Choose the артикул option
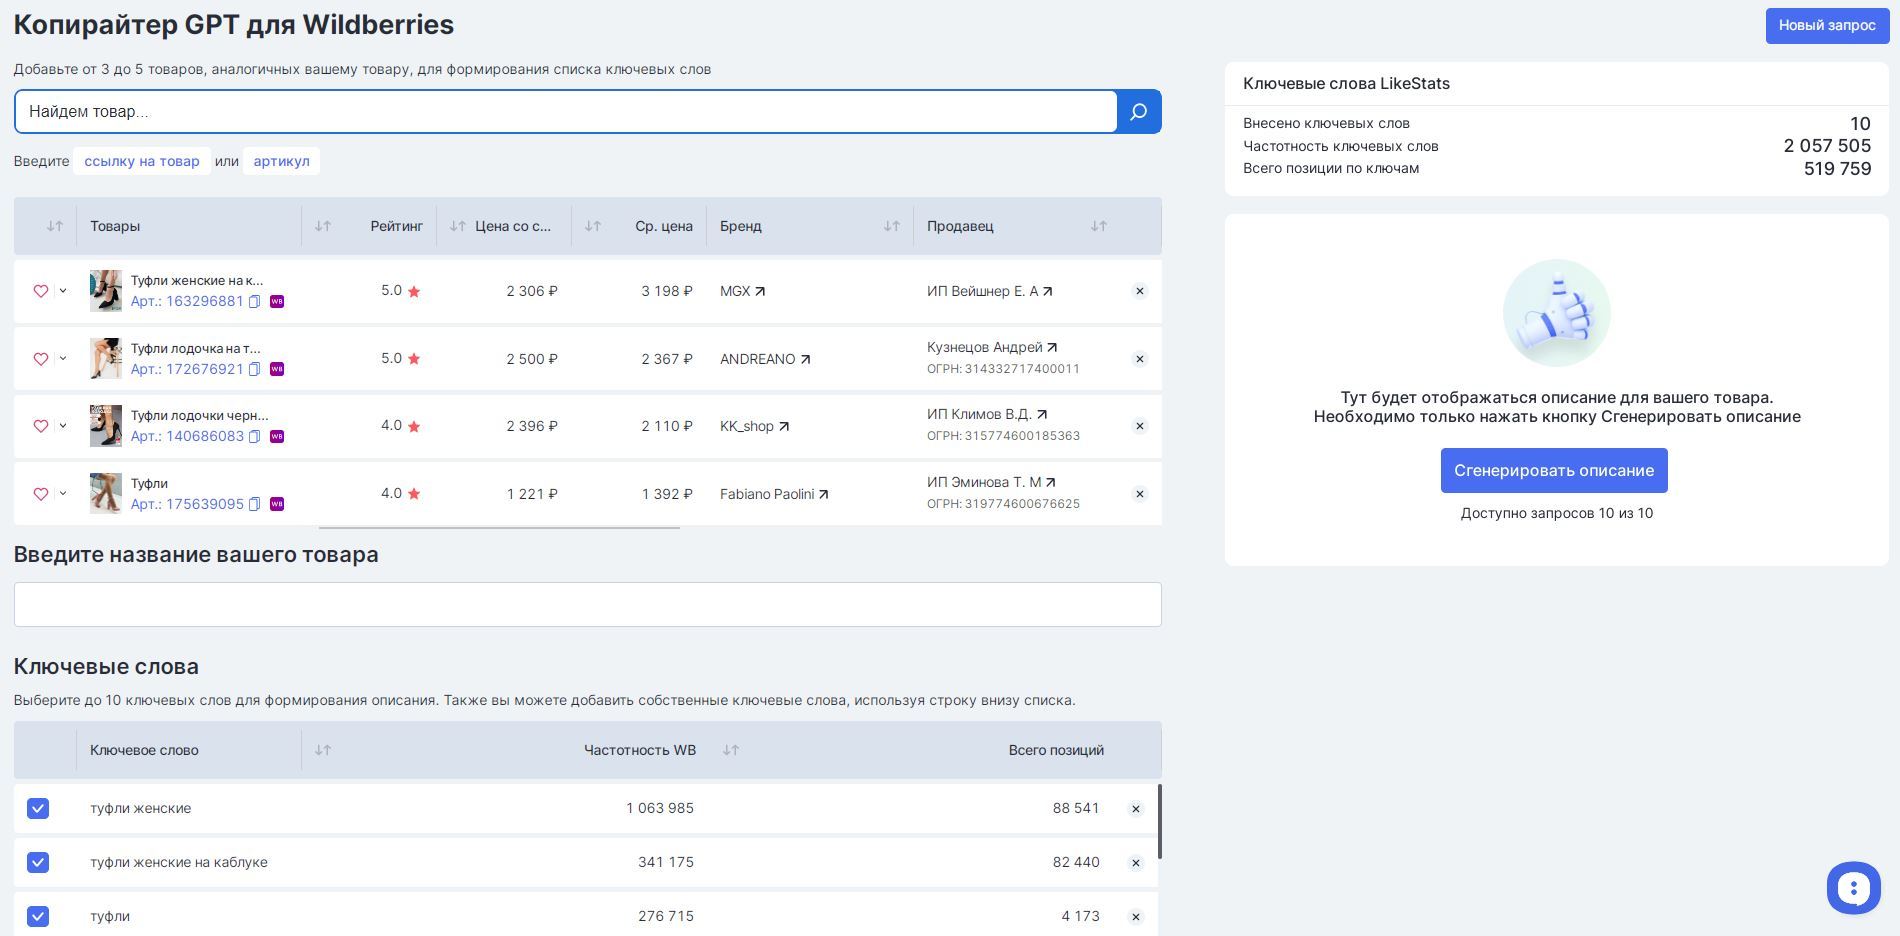This screenshot has height=936, width=1900. coord(281,161)
